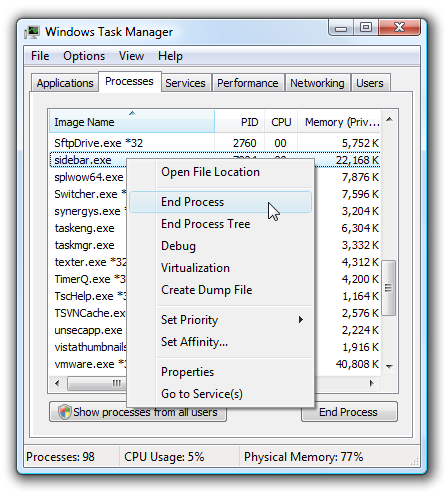Choose End Process in the context menu
The image size is (446, 492).
point(220,202)
